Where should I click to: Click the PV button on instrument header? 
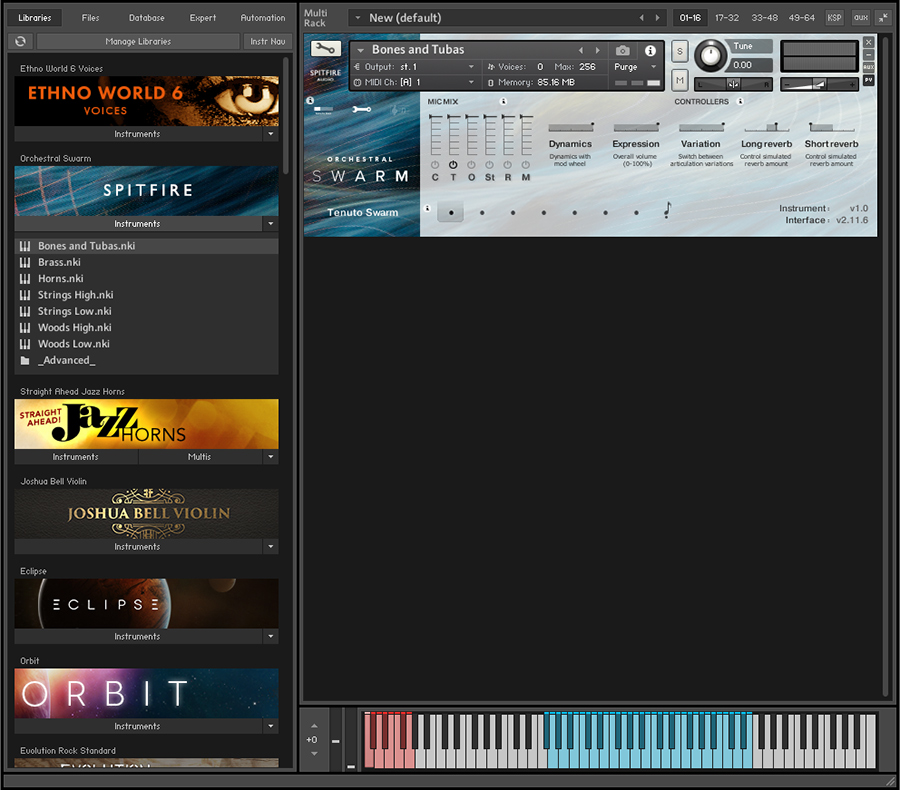click(x=868, y=80)
